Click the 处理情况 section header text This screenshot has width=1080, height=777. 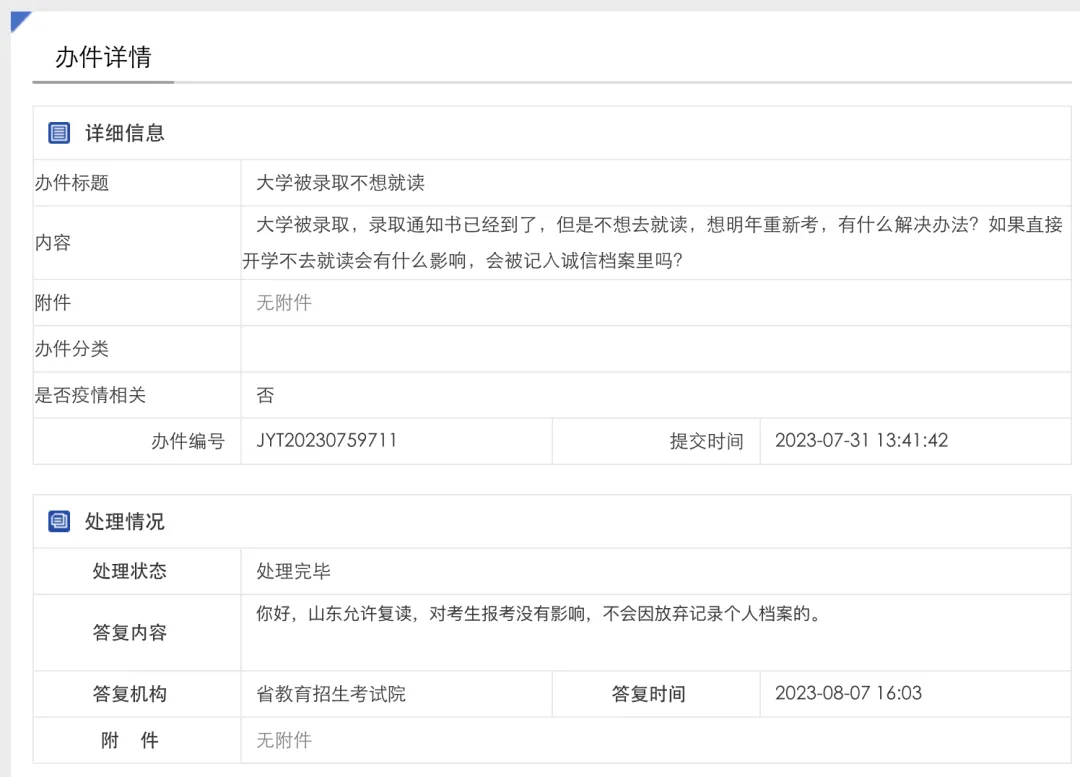click(x=125, y=521)
